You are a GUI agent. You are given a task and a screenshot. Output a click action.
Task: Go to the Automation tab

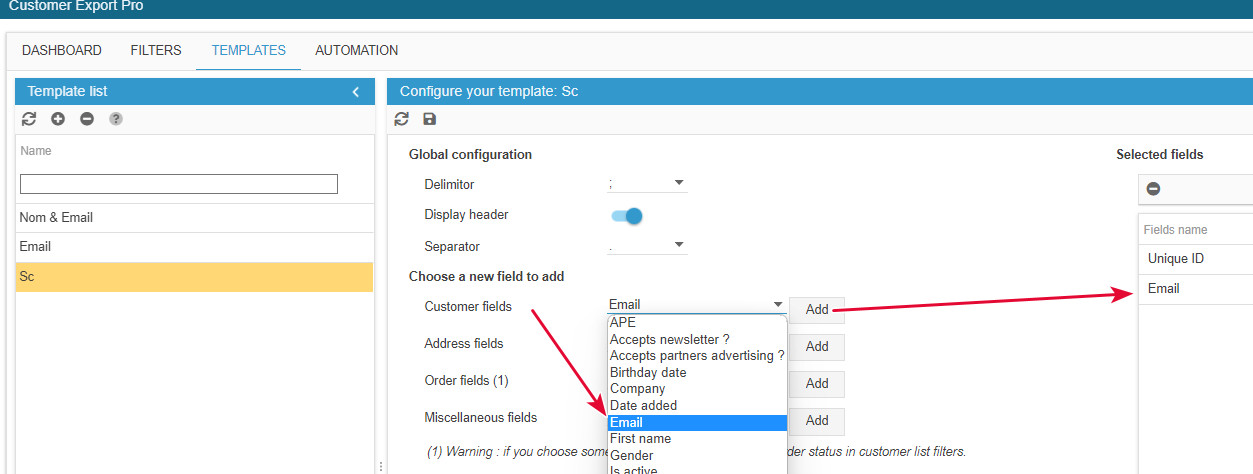point(356,50)
